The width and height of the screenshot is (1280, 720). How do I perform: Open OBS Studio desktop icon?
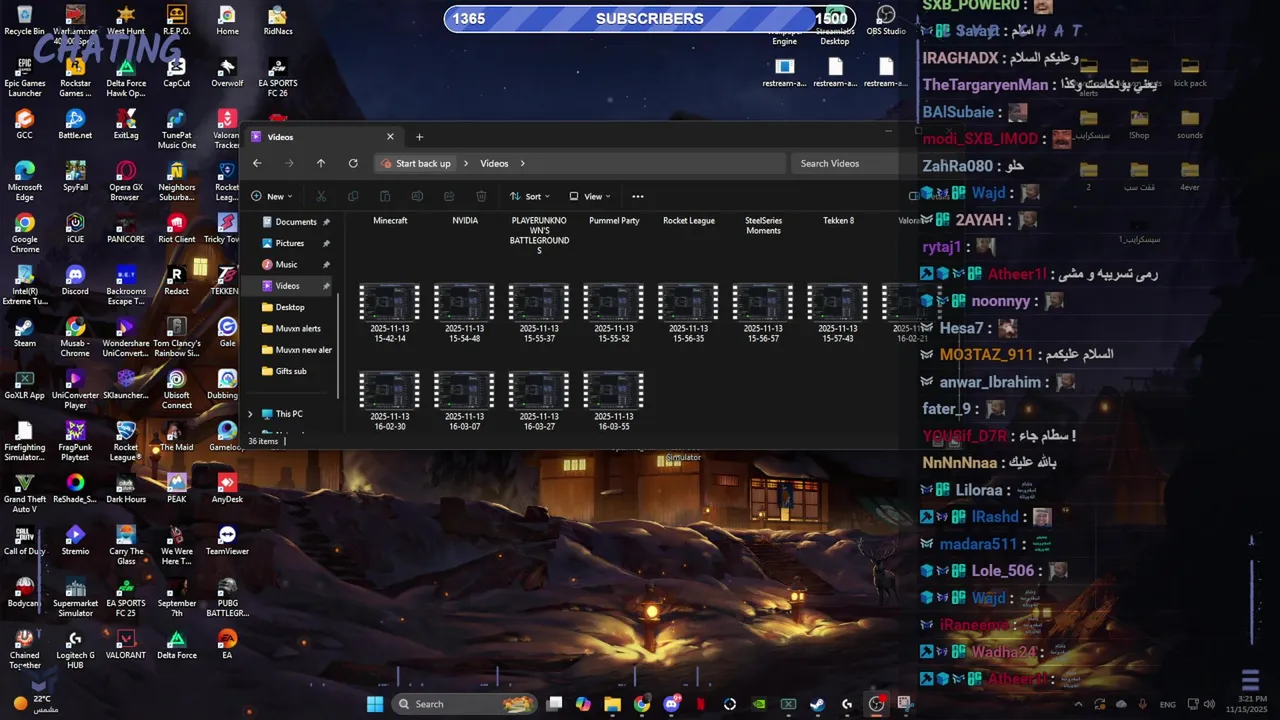886,20
